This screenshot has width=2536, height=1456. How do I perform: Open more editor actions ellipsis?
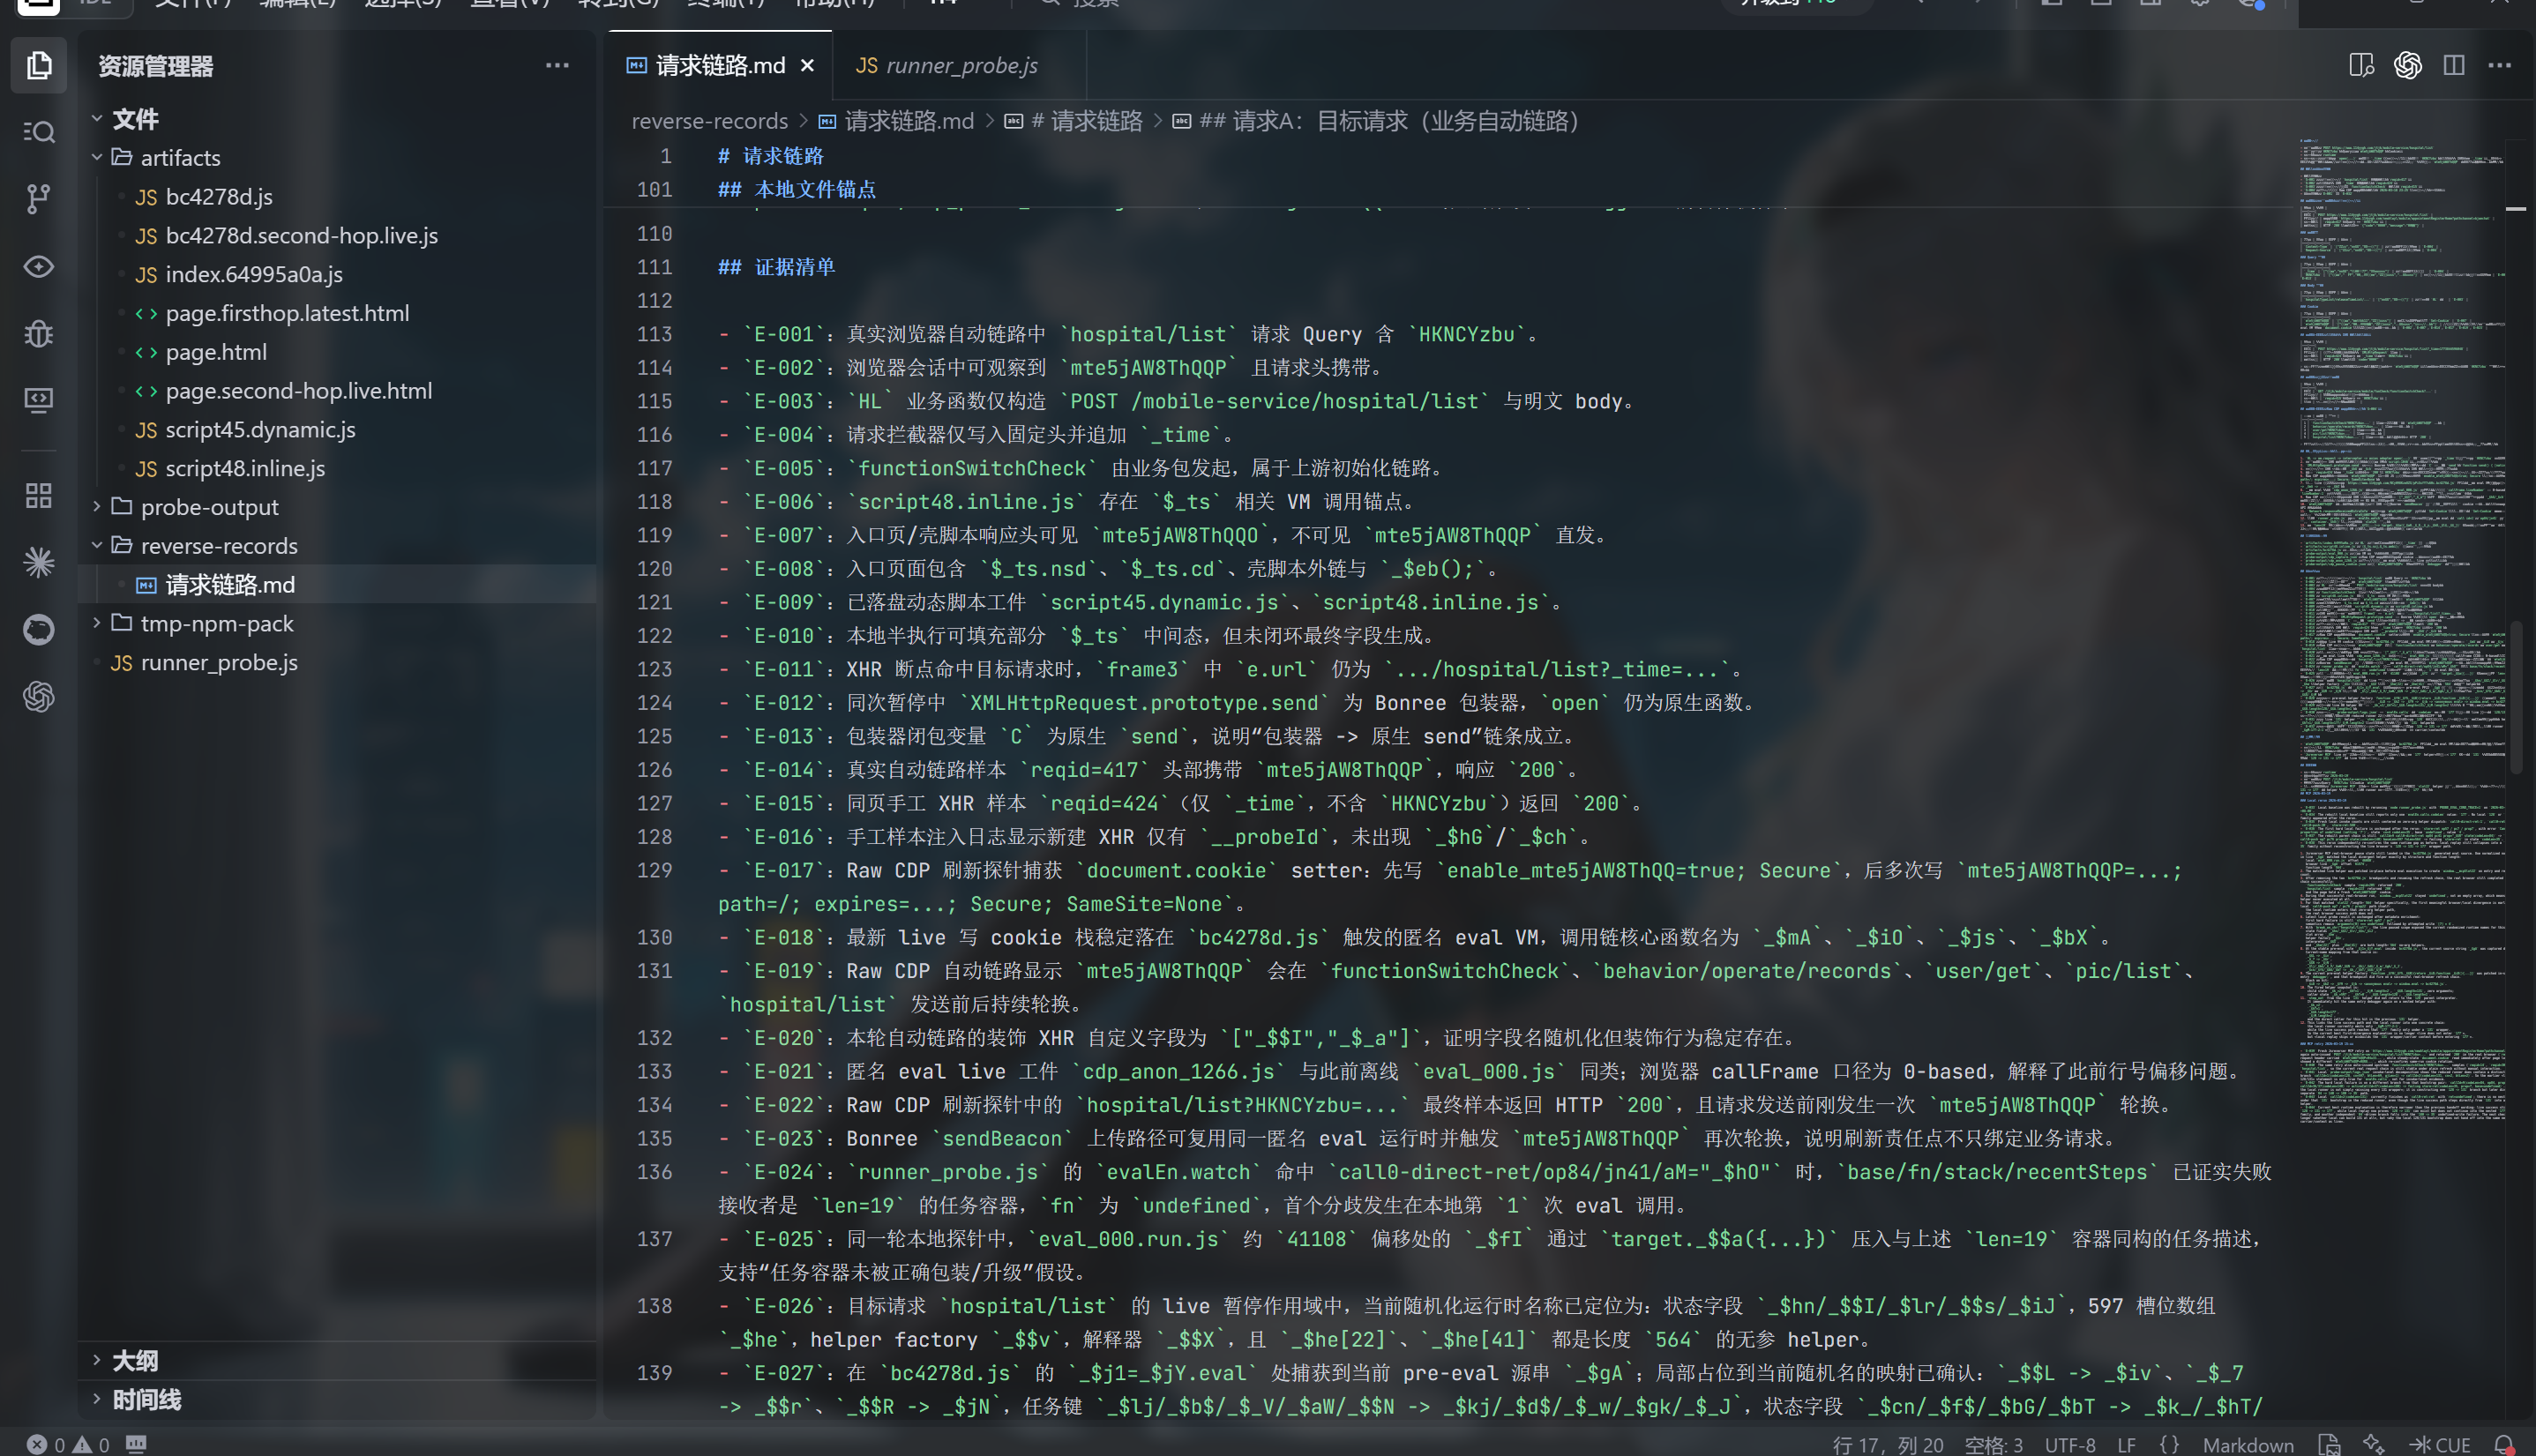(2499, 66)
